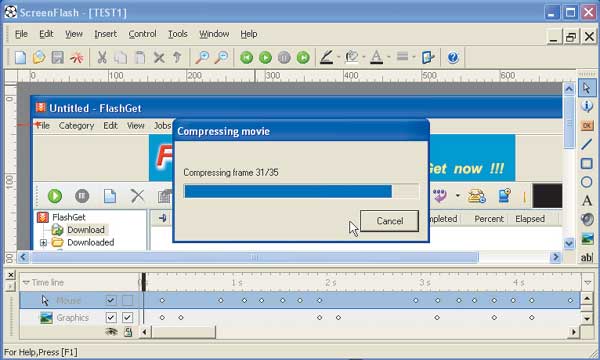
Task: Toggle Mouse layer visibility checkbox
Action: click(111, 300)
